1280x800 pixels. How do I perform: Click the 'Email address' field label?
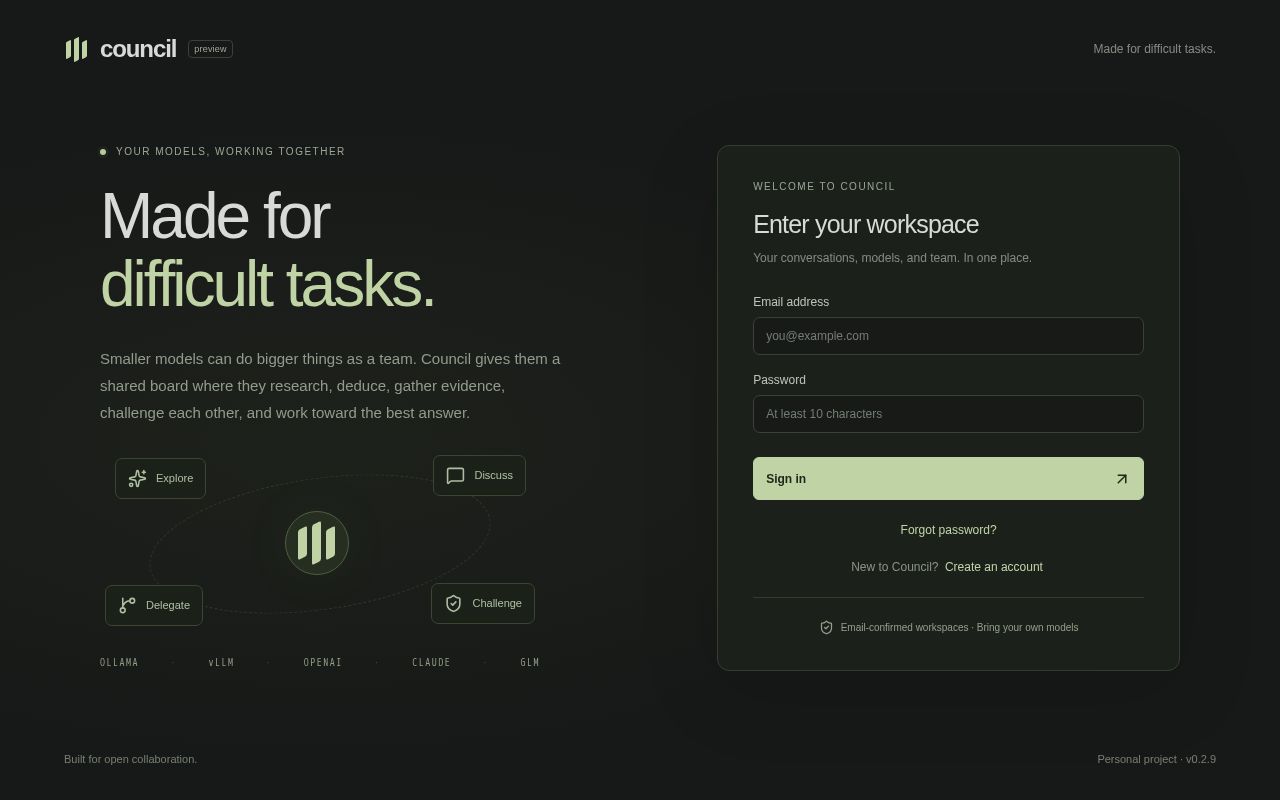(x=791, y=302)
